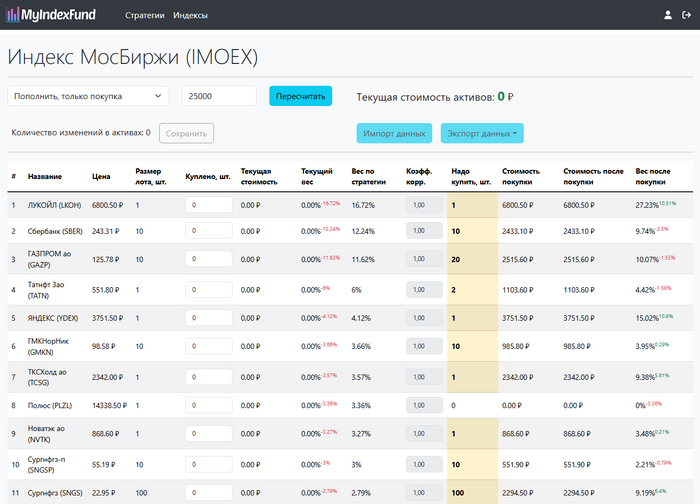Screen dimensions: 700x504
Task: Expand the 'Пополнить, только покупка' dropdown
Action: [x=89, y=96]
